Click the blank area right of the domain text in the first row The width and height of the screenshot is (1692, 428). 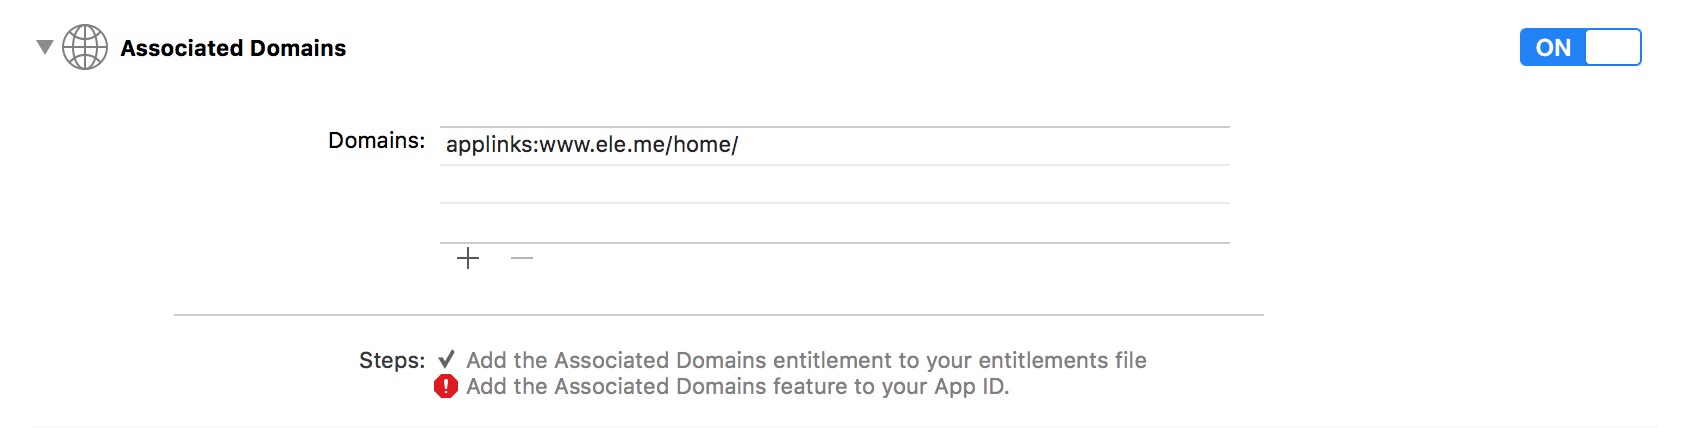tap(980, 146)
